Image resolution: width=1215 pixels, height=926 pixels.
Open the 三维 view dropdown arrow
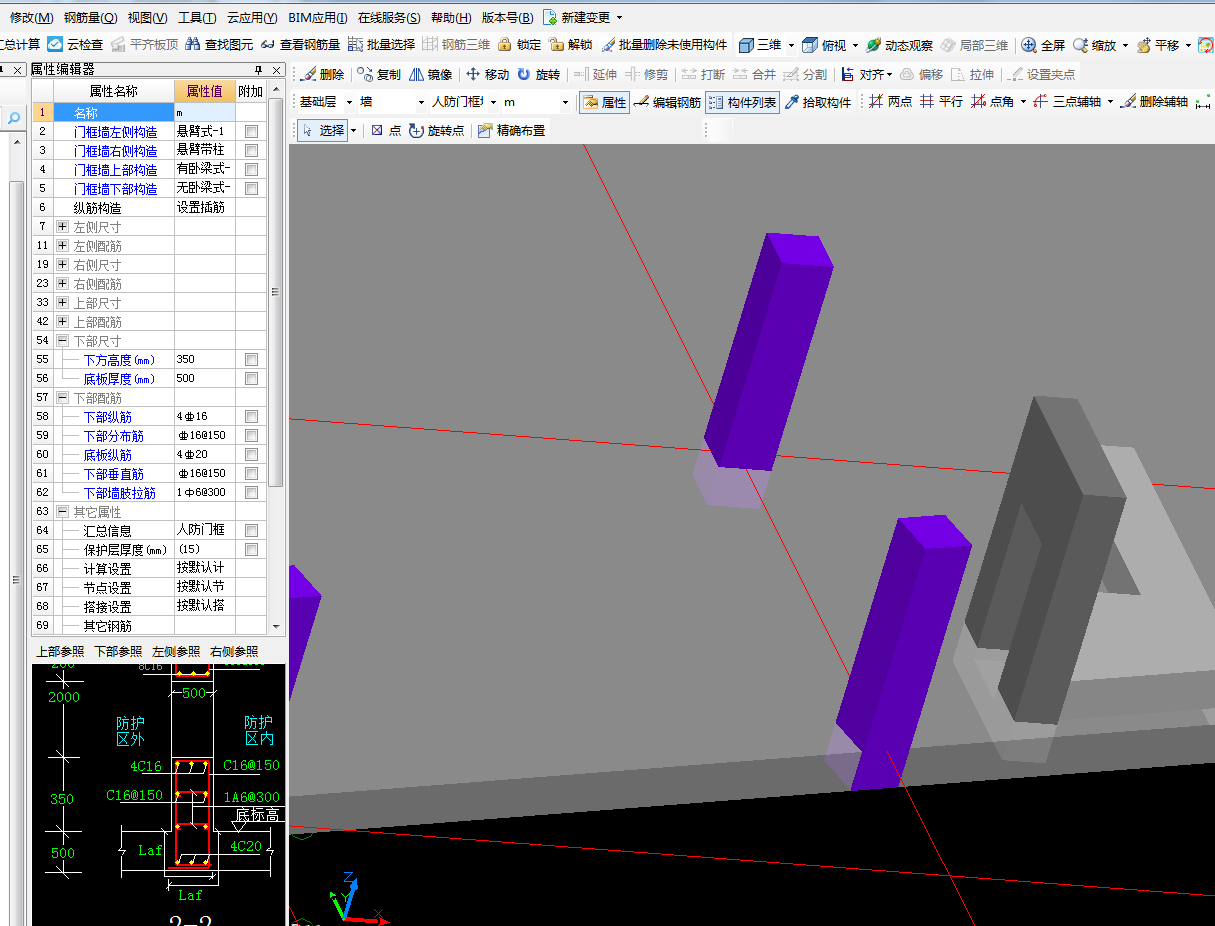coord(791,45)
